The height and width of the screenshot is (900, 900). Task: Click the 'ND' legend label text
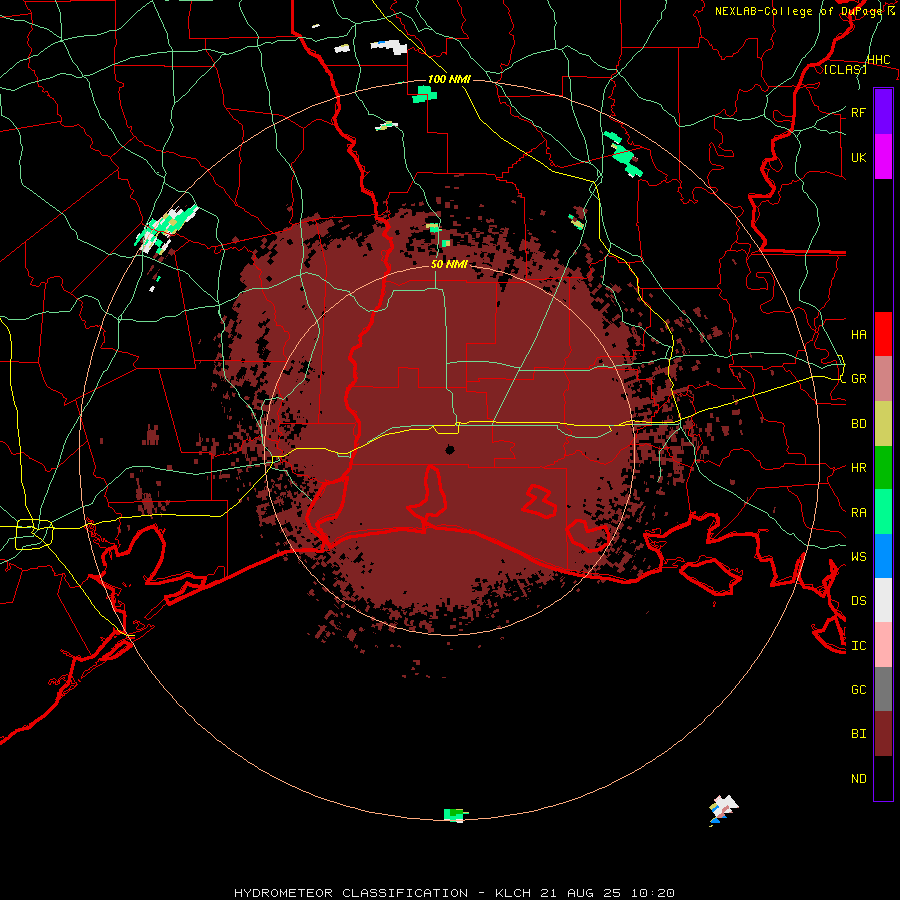(x=859, y=779)
